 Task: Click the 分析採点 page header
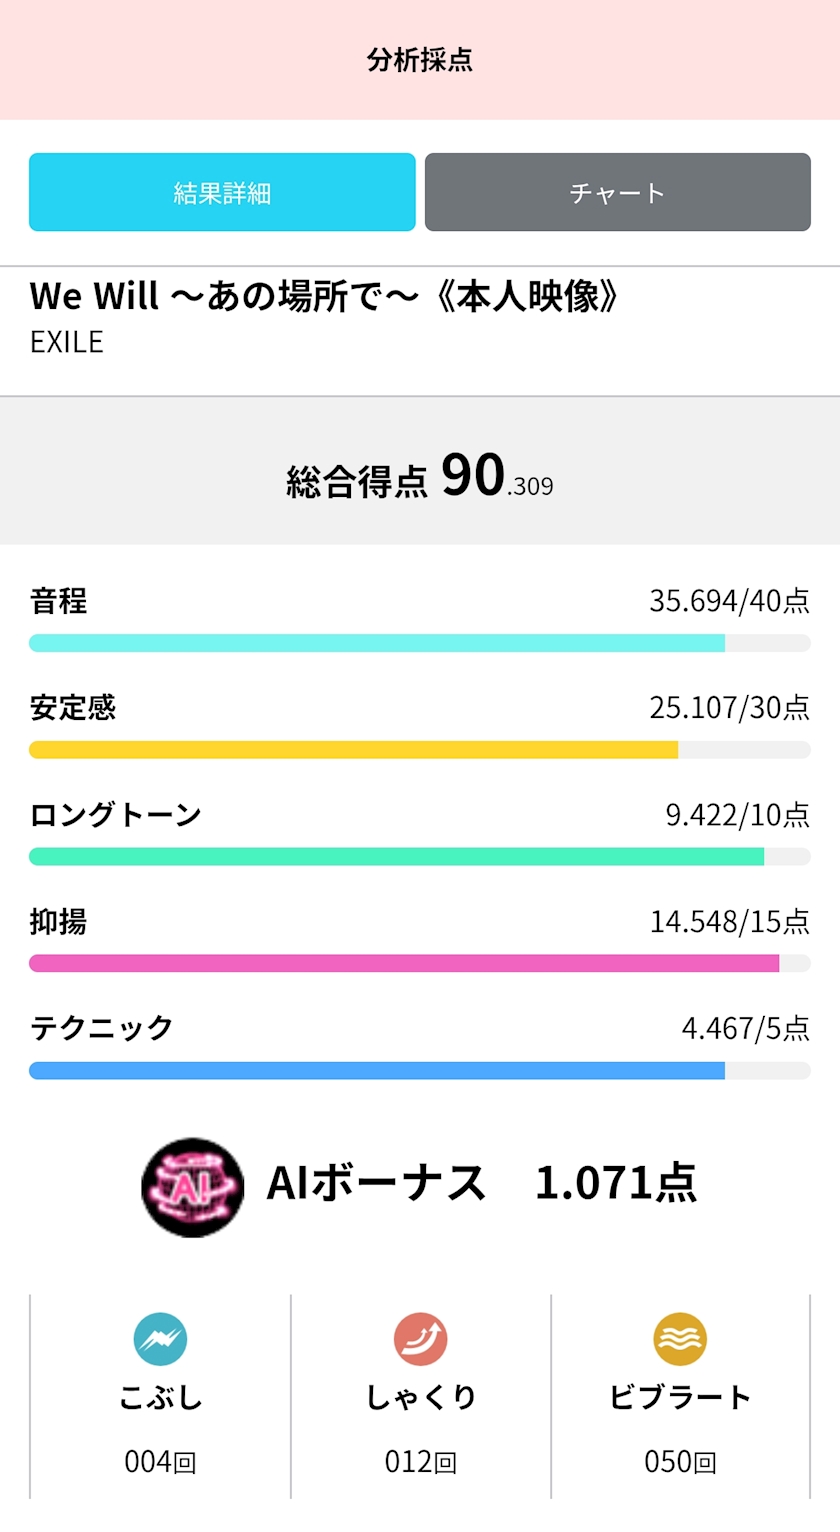coord(420,60)
